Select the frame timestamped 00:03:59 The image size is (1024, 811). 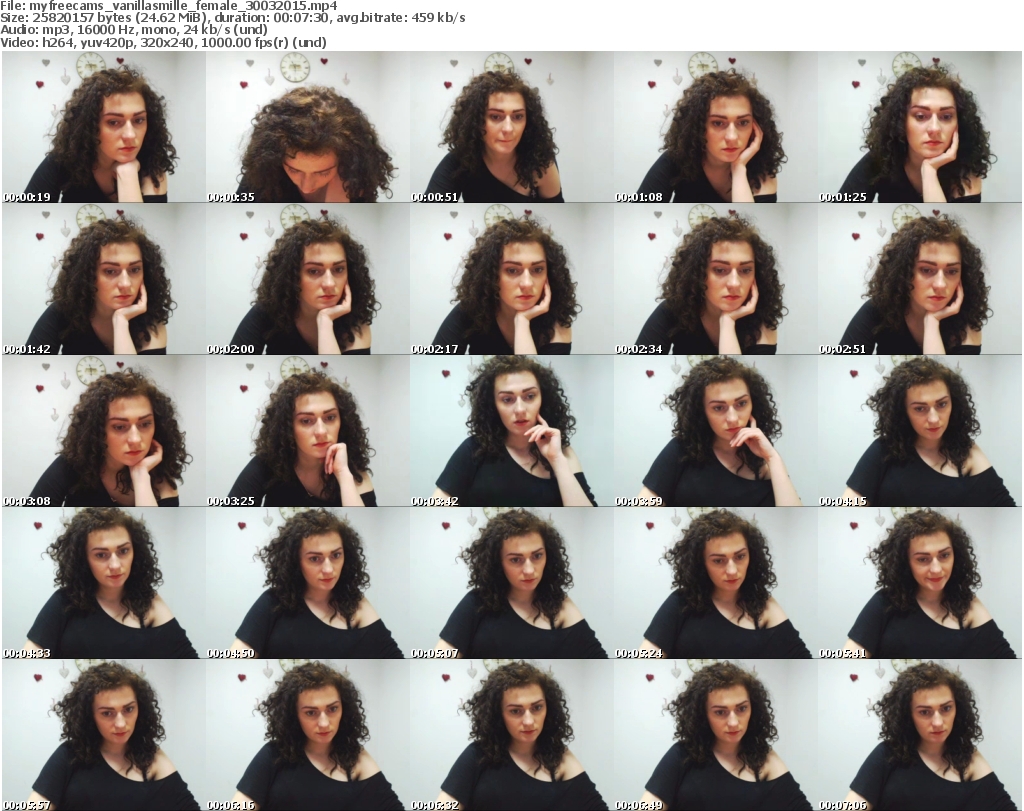pyautogui.click(x=716, y=431)
